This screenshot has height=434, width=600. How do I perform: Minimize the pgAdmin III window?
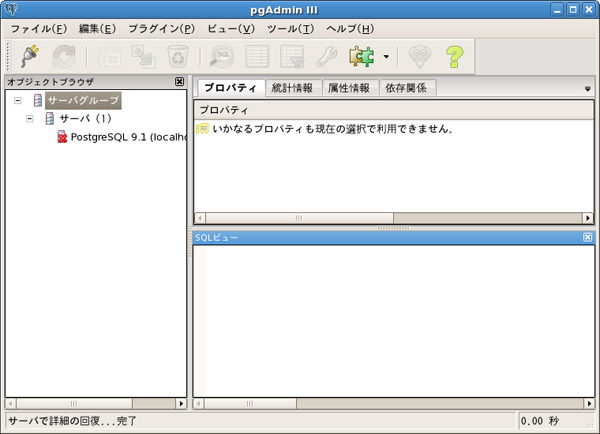pos(558,10)
